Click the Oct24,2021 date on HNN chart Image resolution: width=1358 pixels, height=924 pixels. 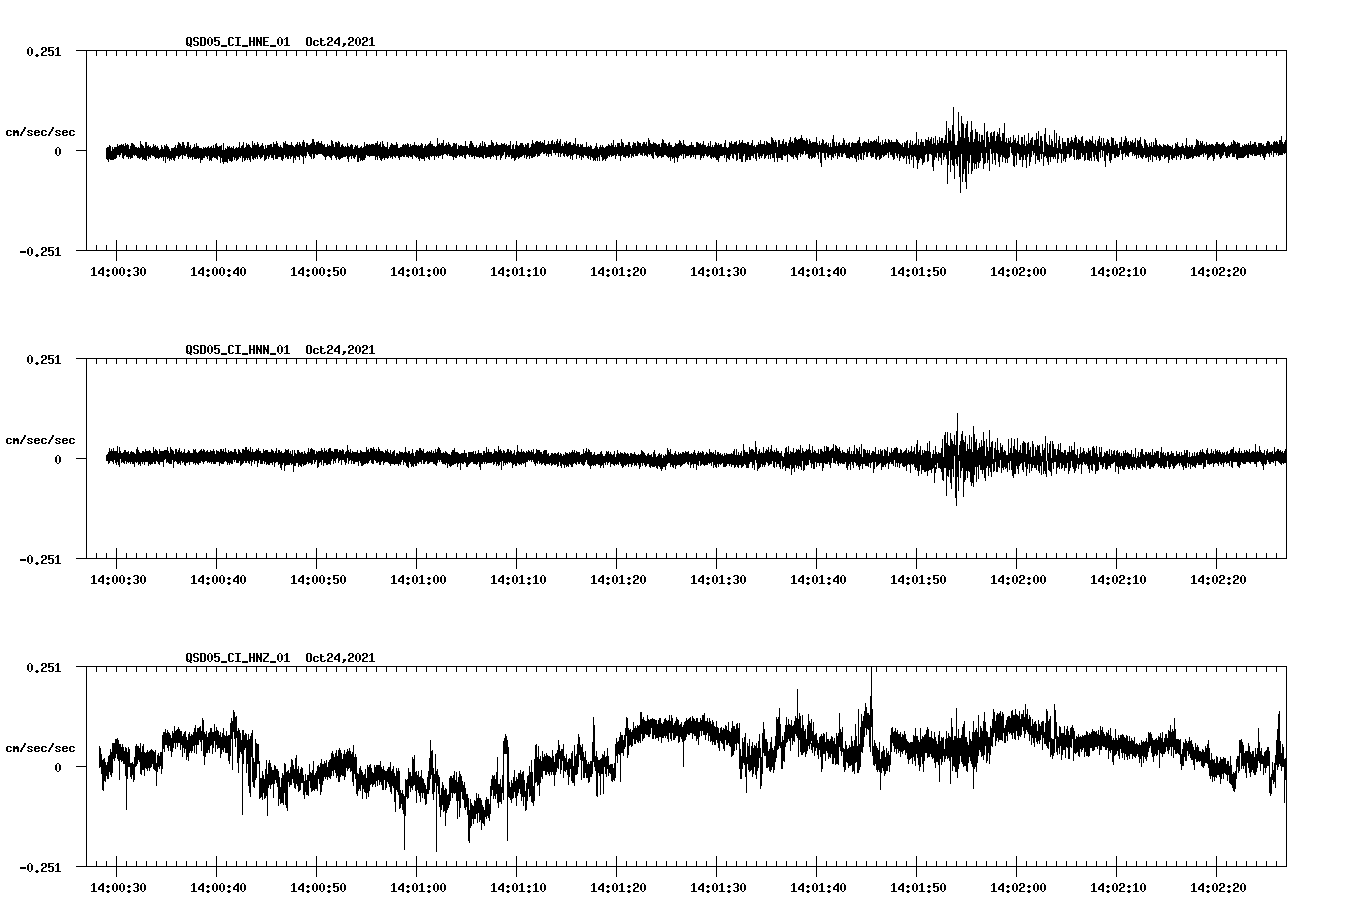pyautogui.click(x=341, y=350)
